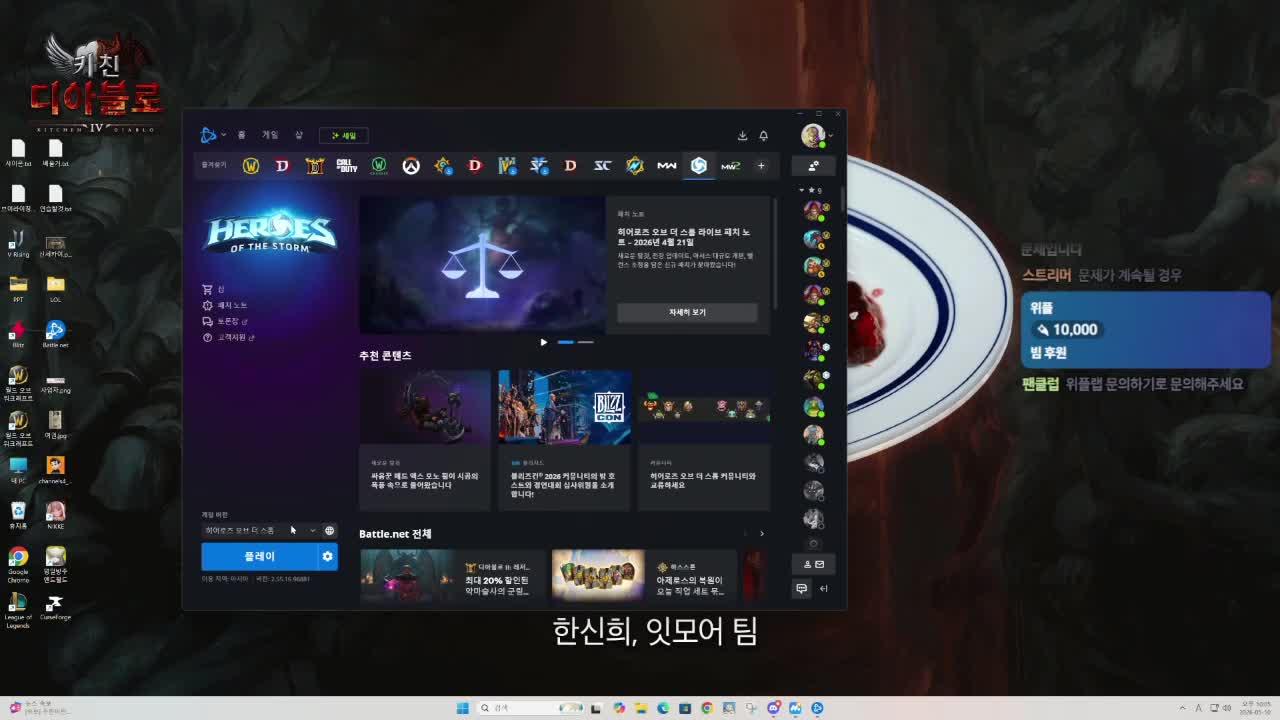1280x720 pixels.
Task: Select the Overwatch game icon
Action: pyautogui.click(x=411, y=166)
